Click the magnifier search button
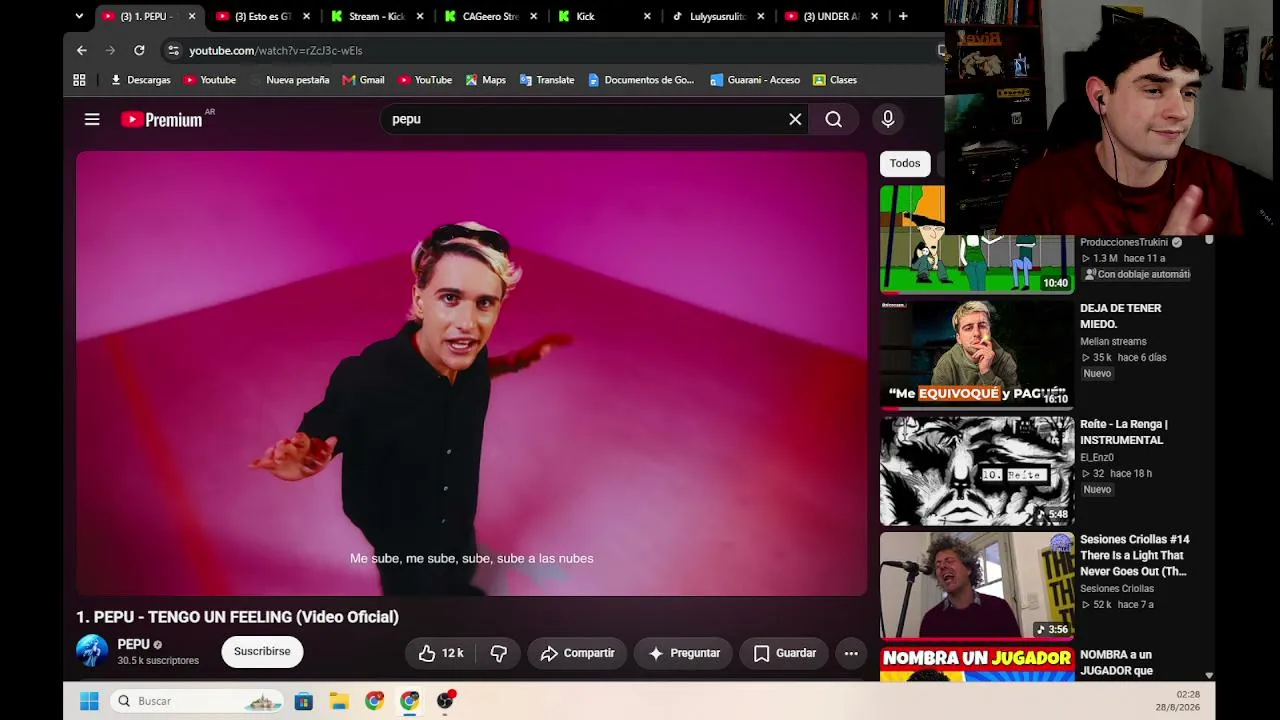 coord(833,120)
